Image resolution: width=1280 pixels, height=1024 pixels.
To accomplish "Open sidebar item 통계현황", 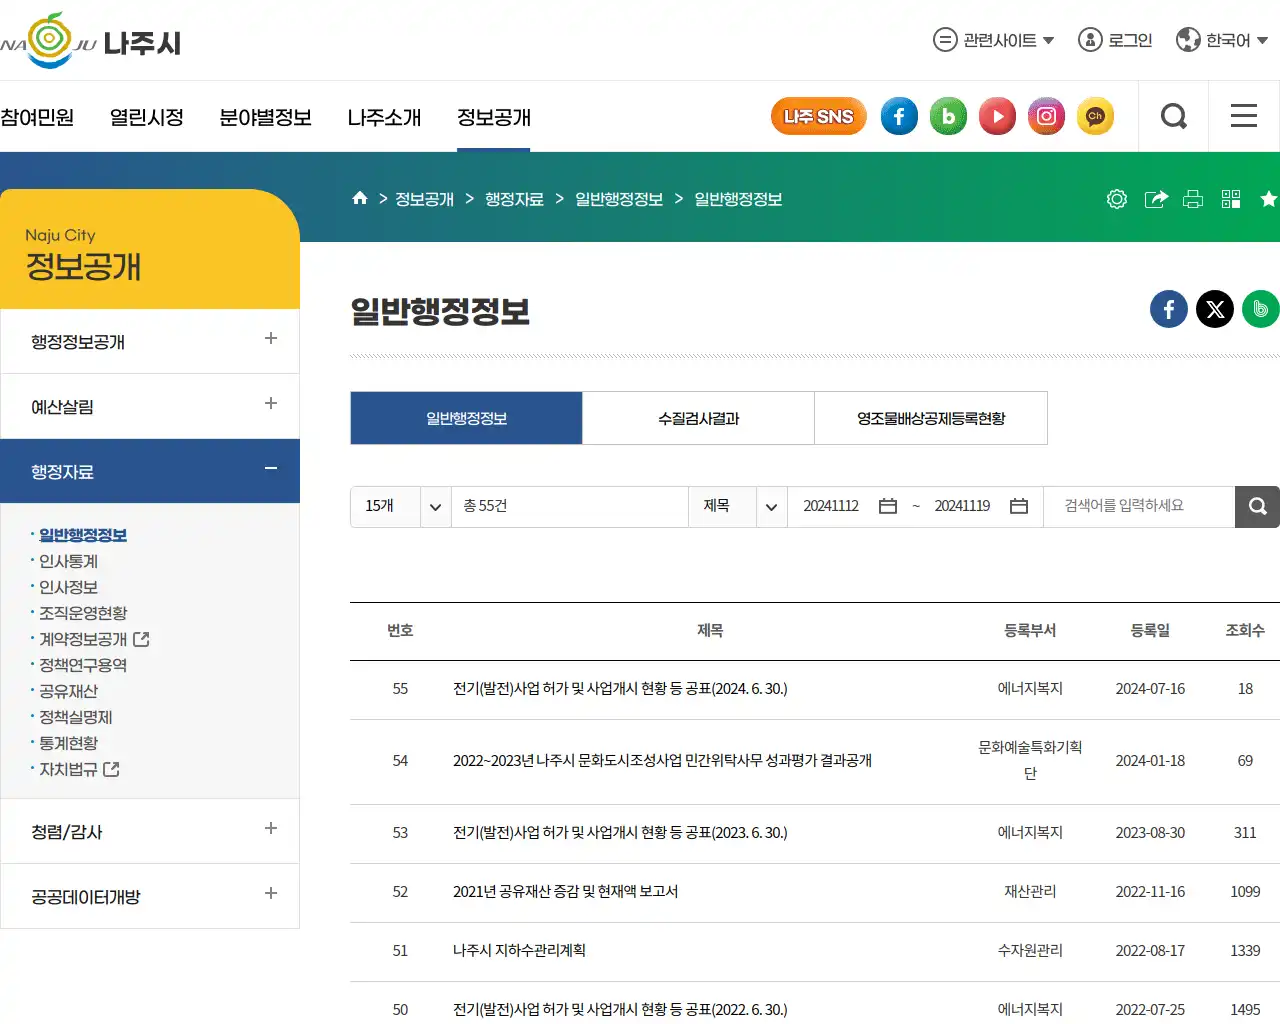I will tap(68, 743).
